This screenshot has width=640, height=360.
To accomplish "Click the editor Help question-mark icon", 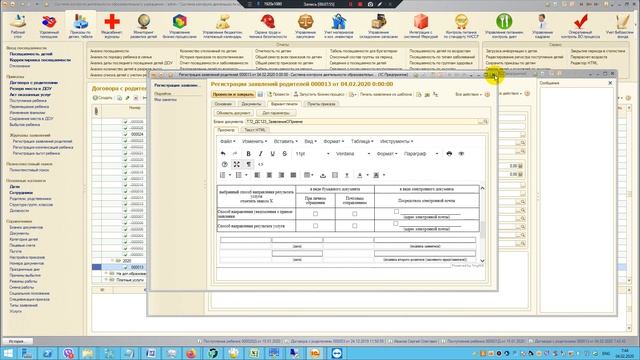I will 224,164.
